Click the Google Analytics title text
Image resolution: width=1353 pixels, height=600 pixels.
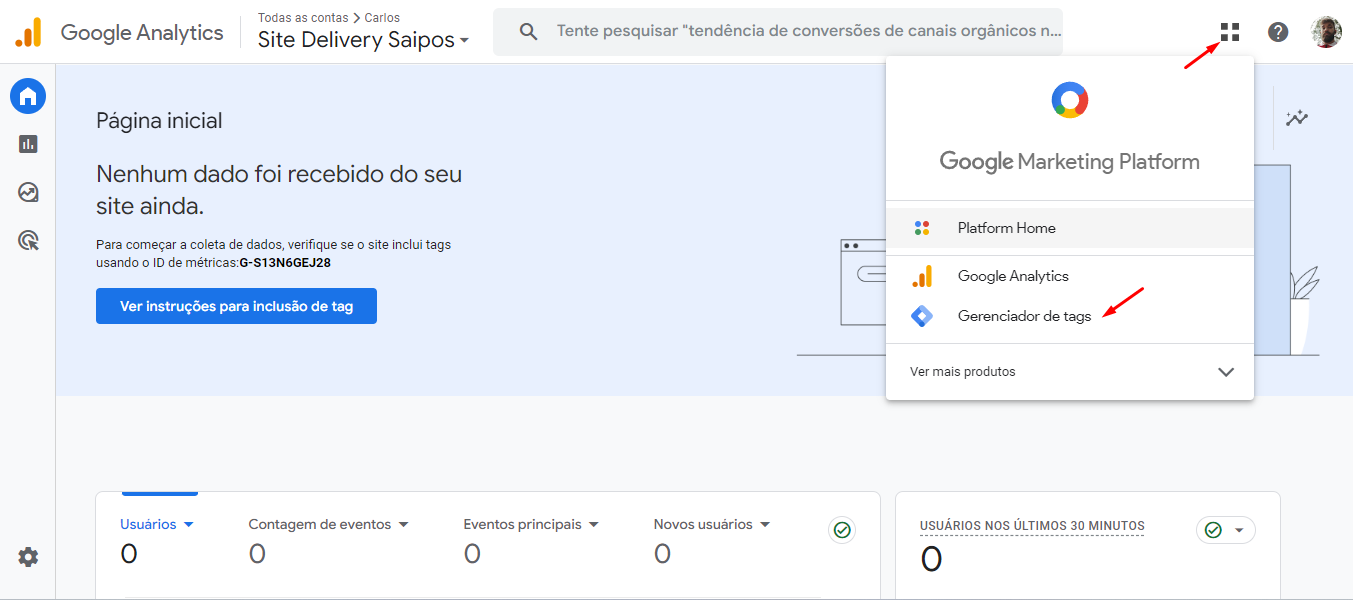[x=142, y=33]
